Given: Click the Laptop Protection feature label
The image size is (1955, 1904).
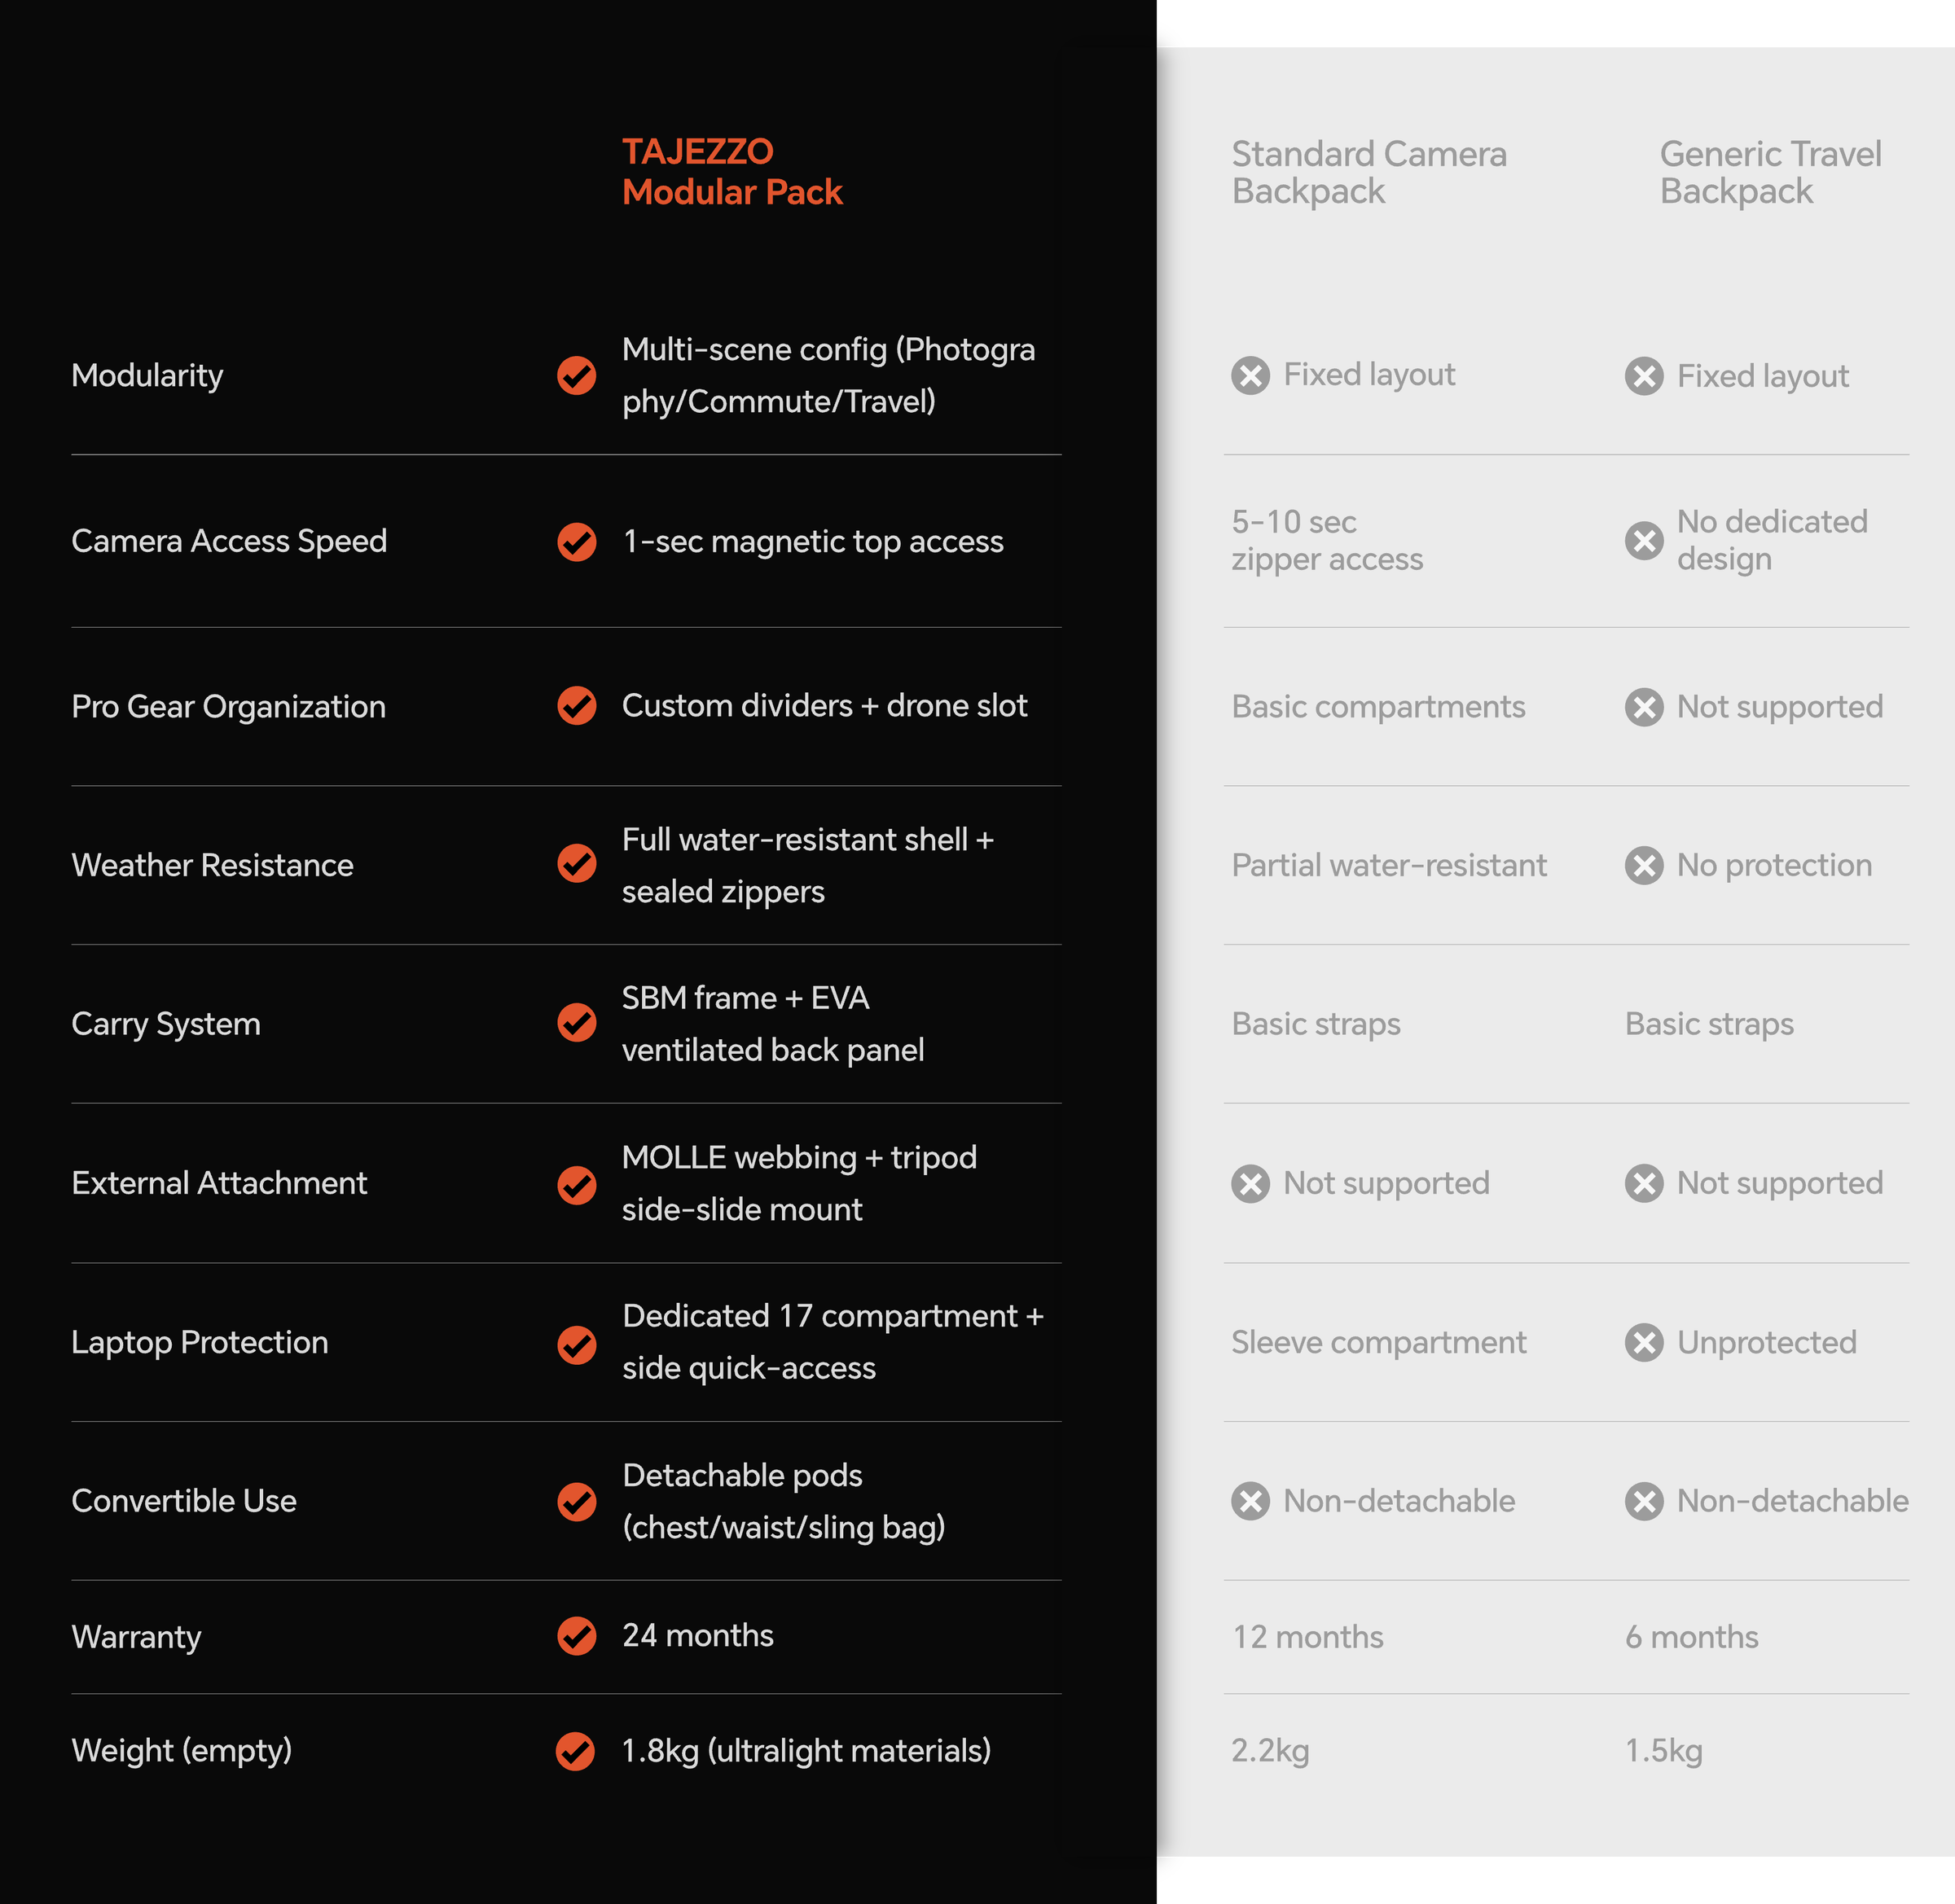Looking at the screenshot, I should coord(199,1342).
